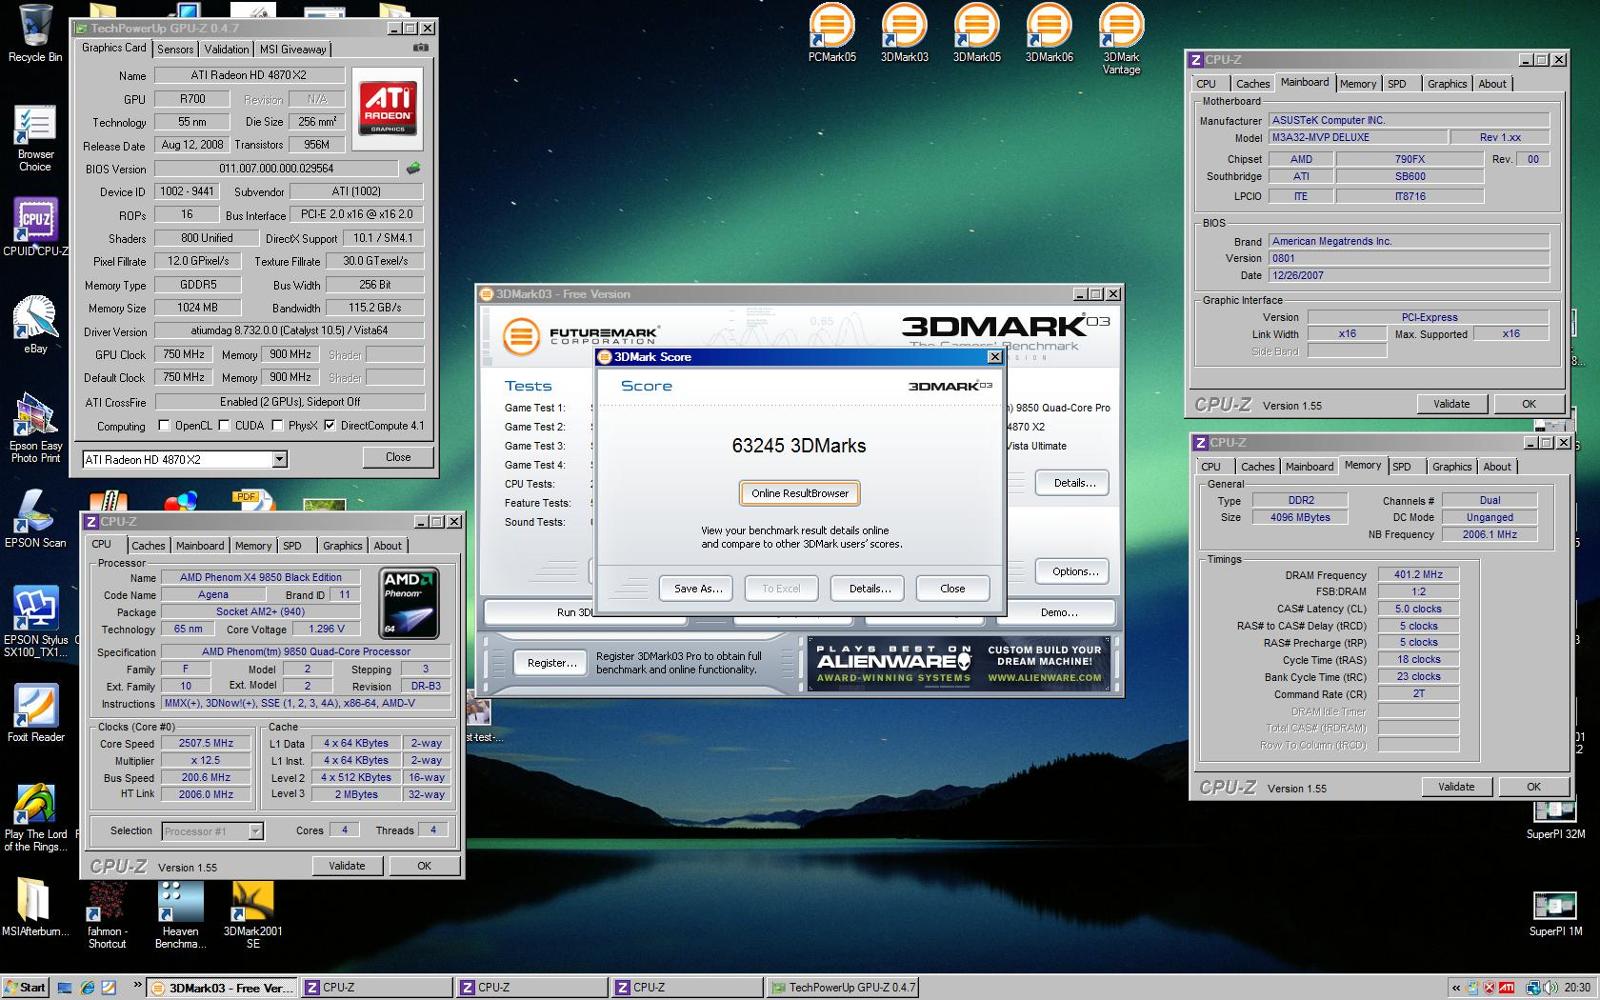
Task: Expand hidden system tray icons chevron
Action: pyautogui.click(x=1456, y=988)
